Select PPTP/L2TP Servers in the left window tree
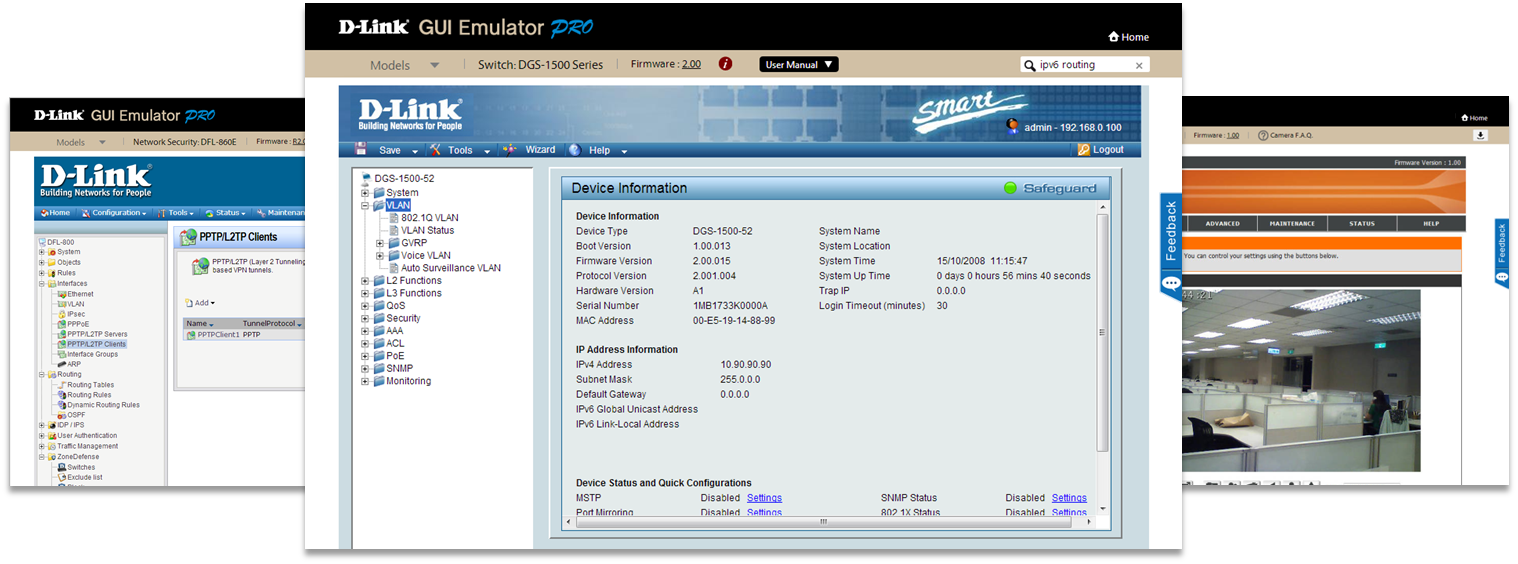This screenshot has height=564, width=1518. (97, 334)
